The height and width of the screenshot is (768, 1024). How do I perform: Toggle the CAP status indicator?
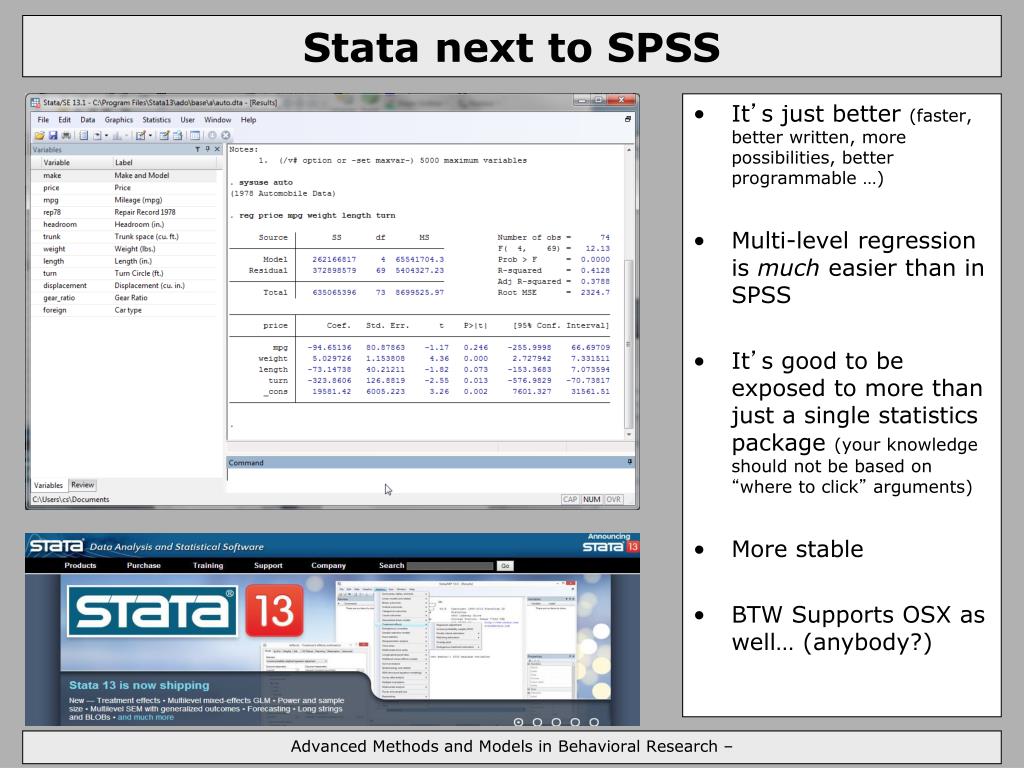(x=570, y=499)
